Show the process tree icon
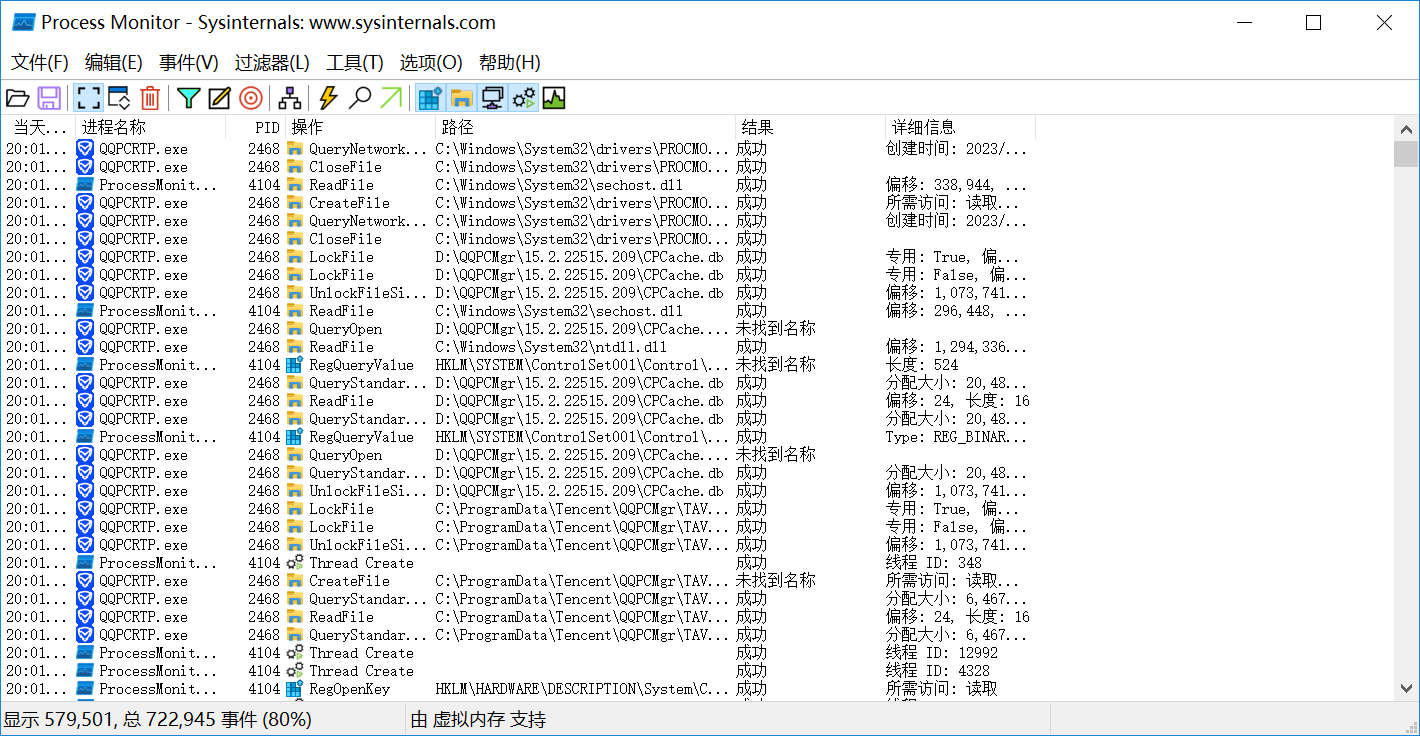This screenshot has height=736, width=1420. 290,98
